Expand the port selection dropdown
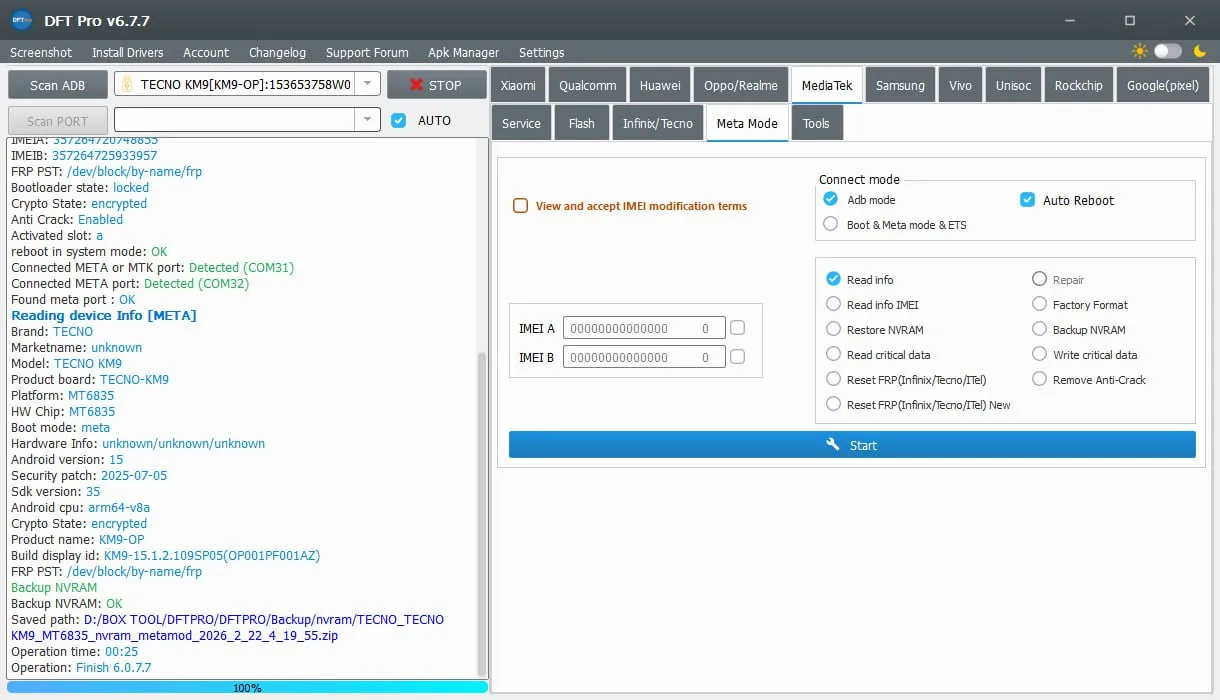 coord(368,120)
